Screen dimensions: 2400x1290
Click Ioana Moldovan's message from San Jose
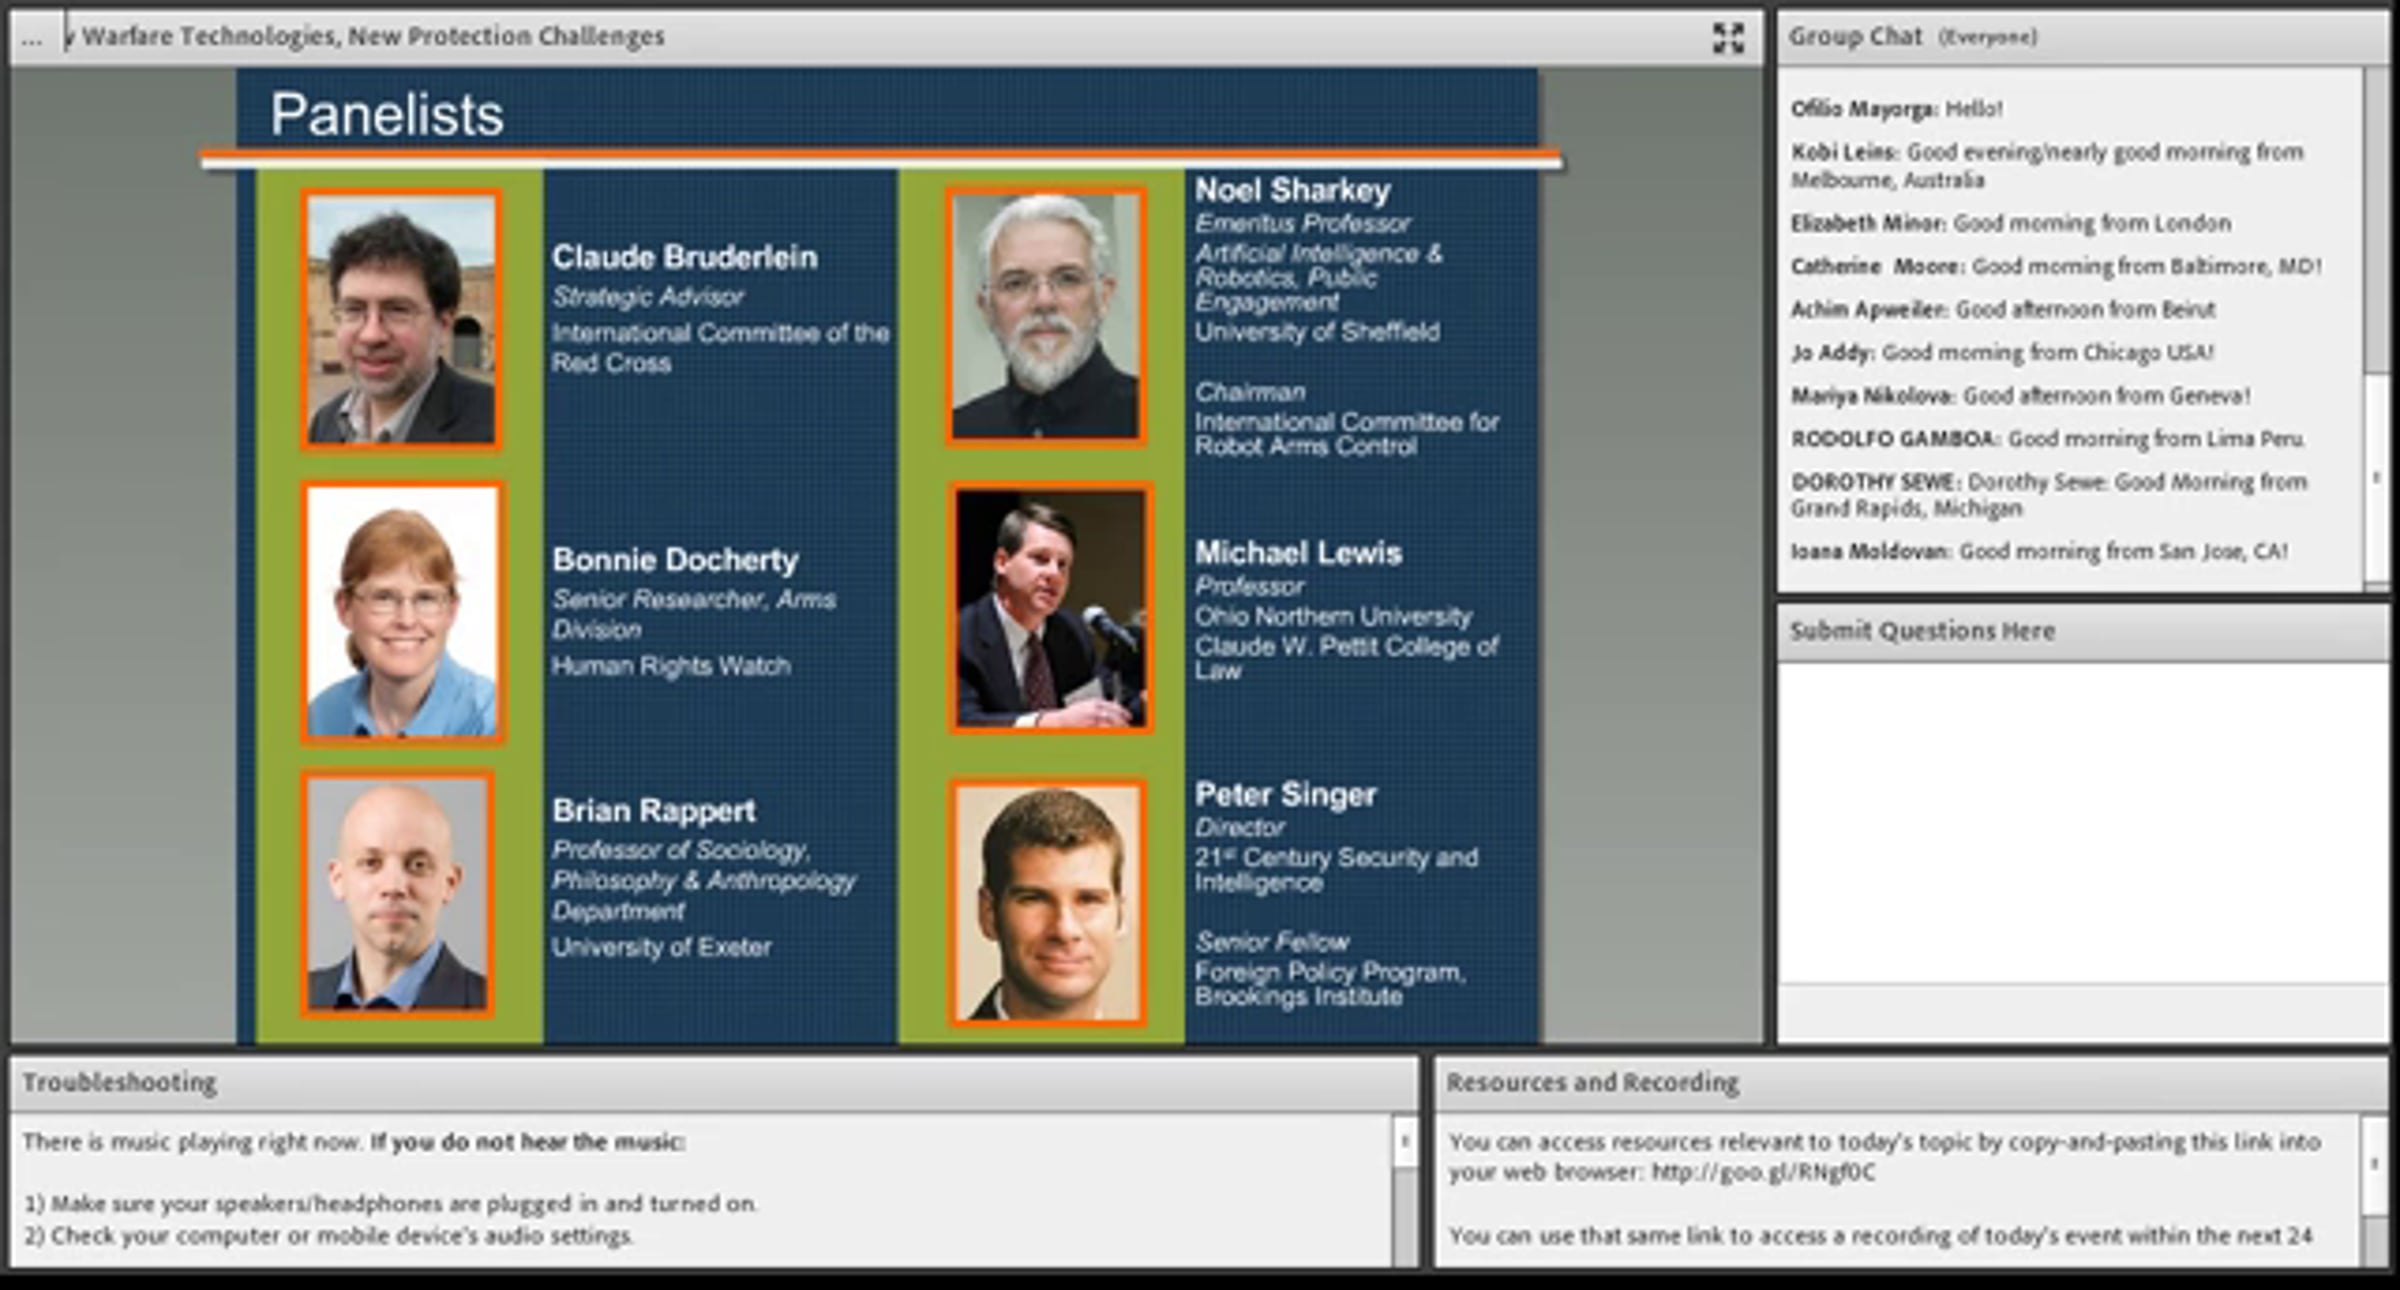[2039, 552]
